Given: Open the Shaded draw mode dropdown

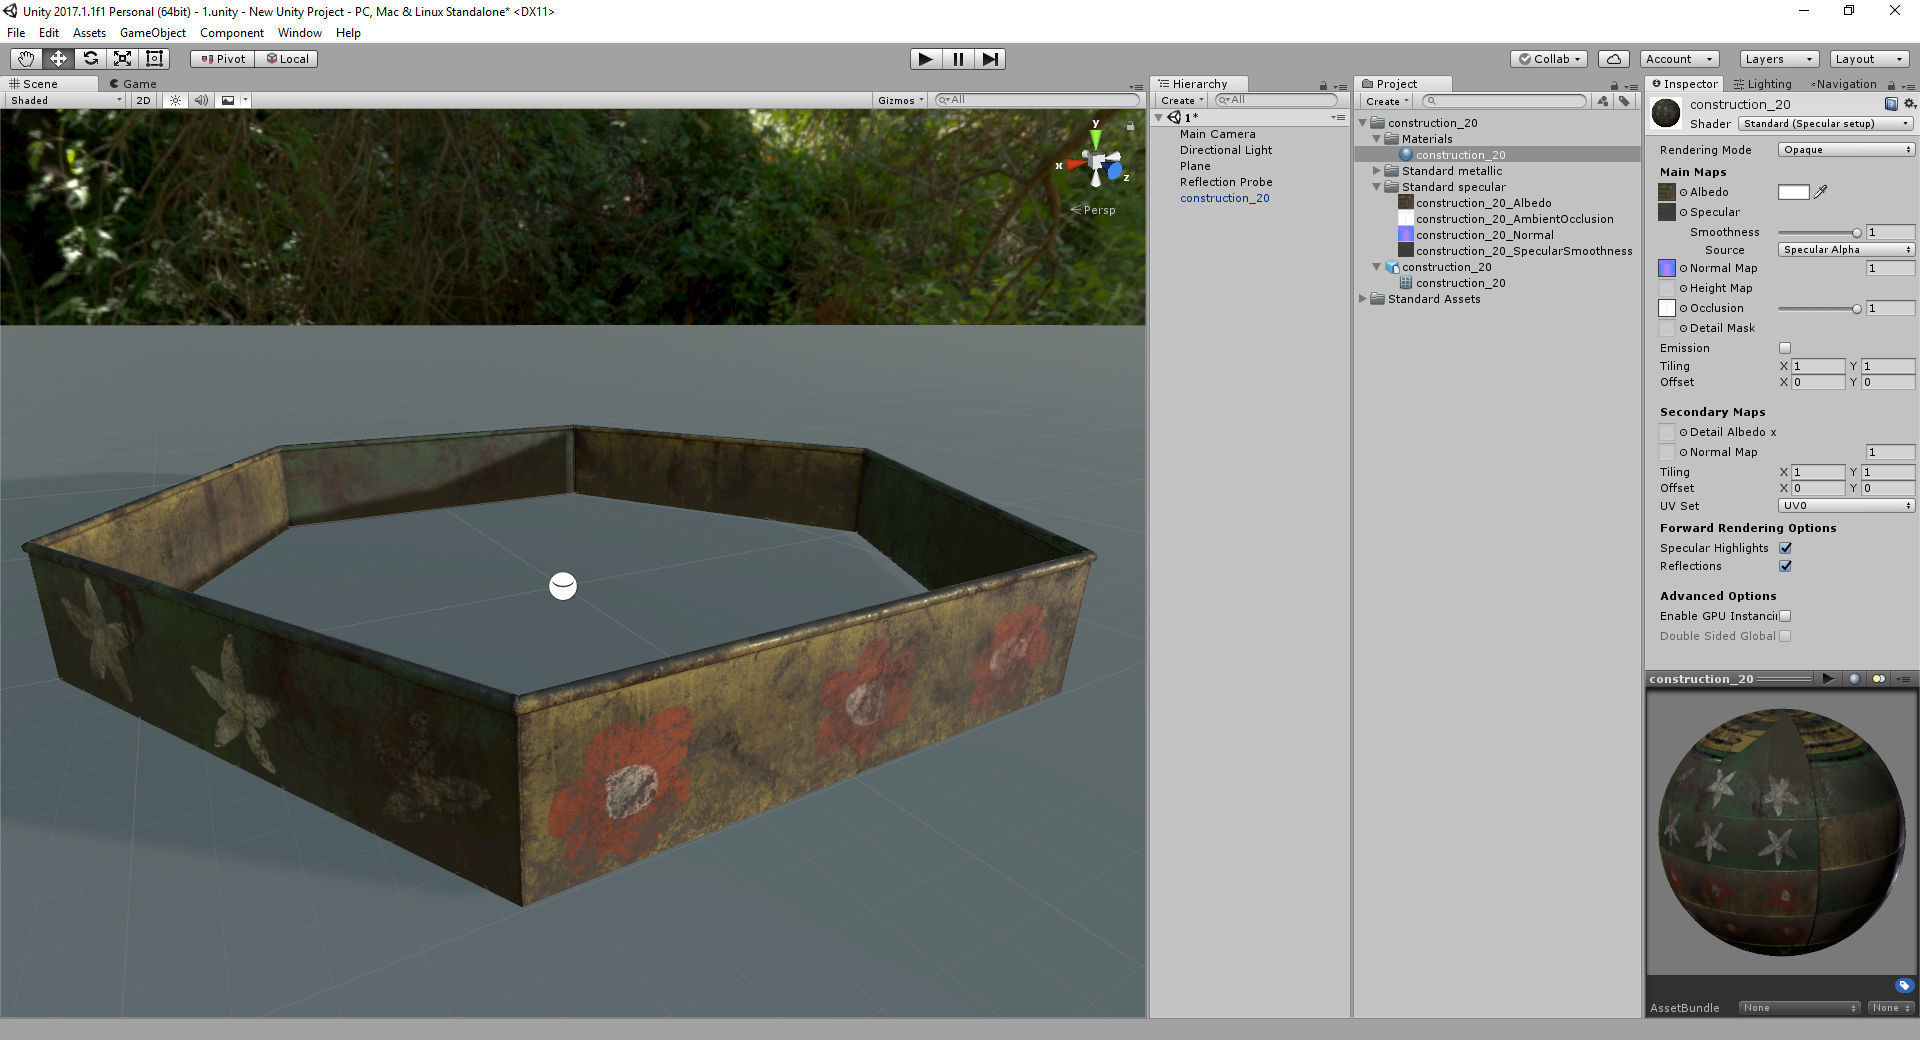Looking at the screenshot, I should (66, 100).
